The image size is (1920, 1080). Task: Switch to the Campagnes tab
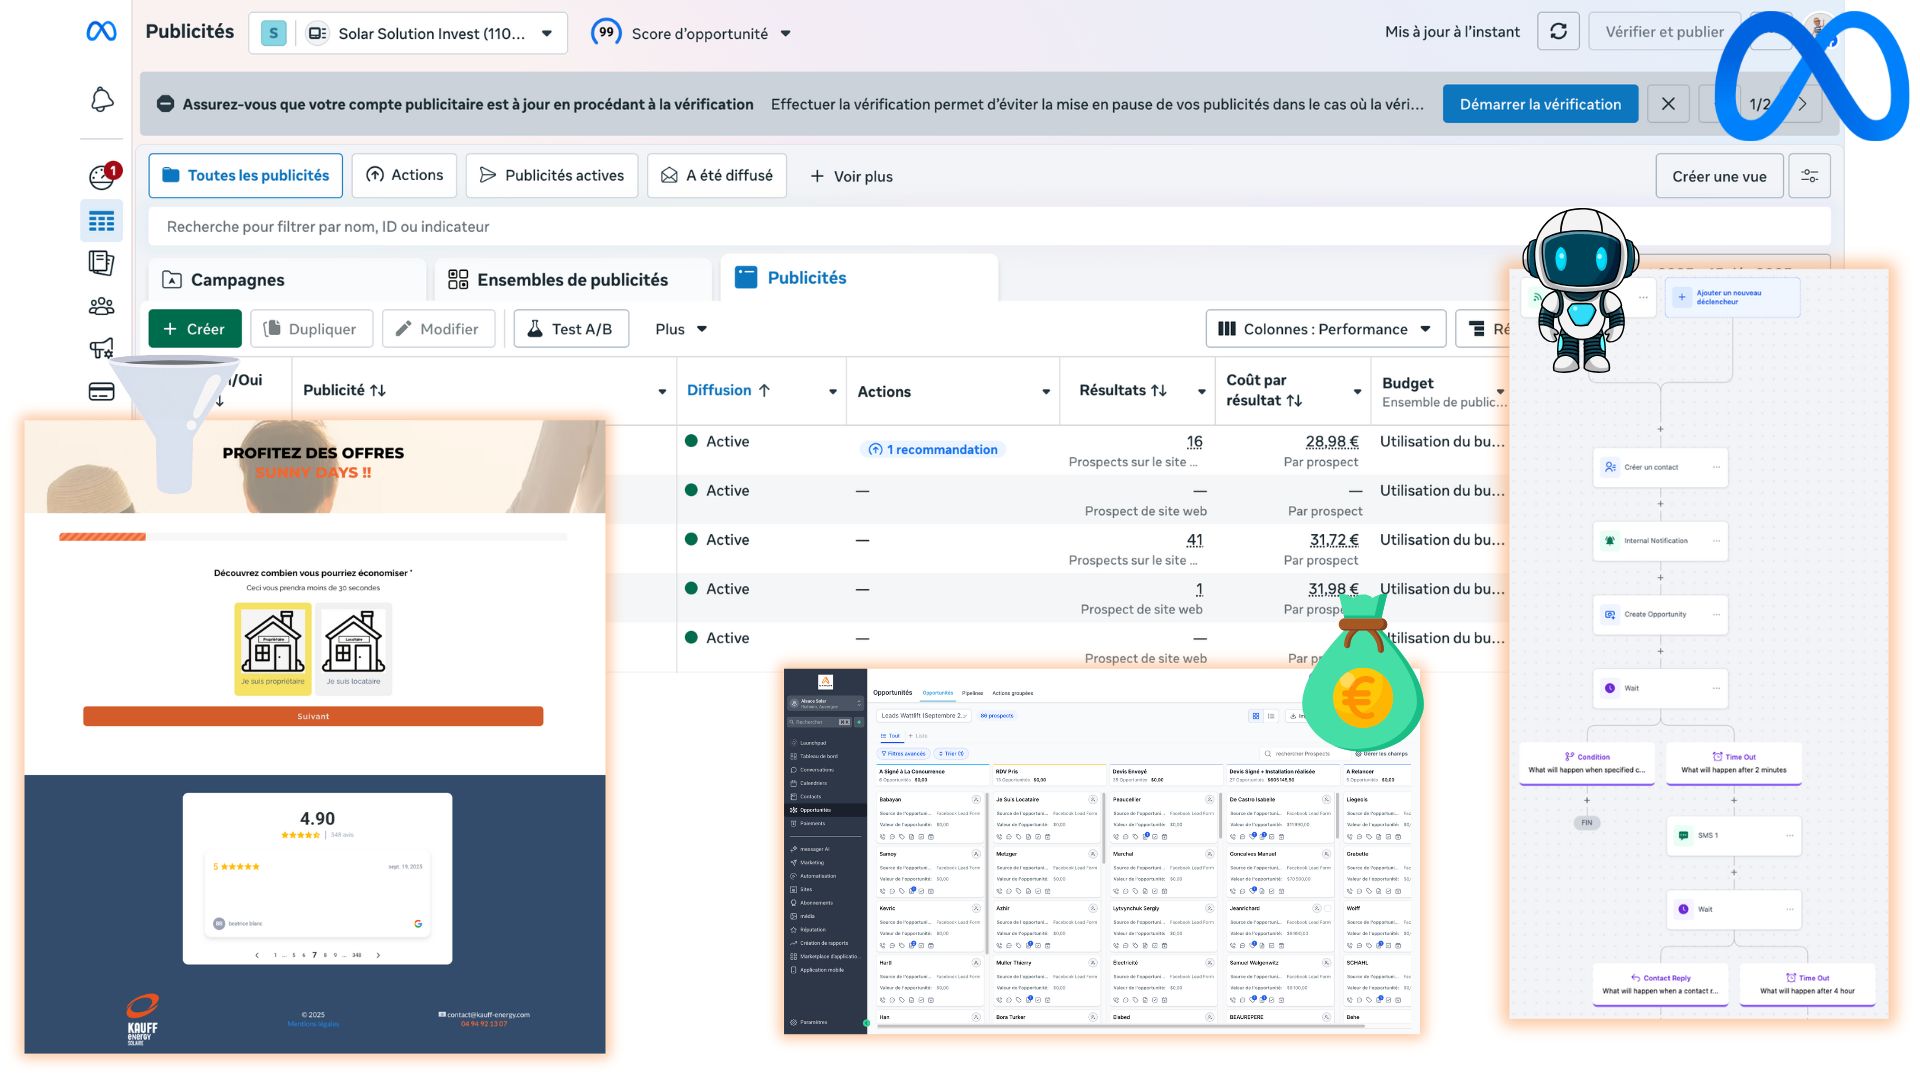(237, 280)
